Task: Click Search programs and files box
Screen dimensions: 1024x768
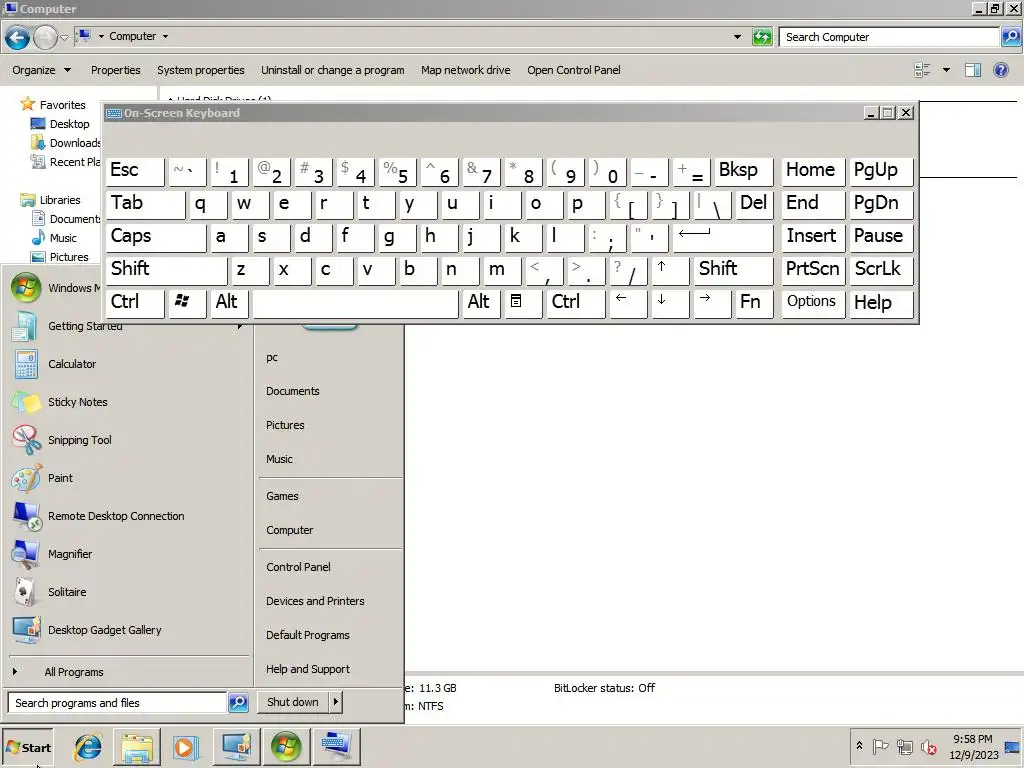Action: click(117, 703)
